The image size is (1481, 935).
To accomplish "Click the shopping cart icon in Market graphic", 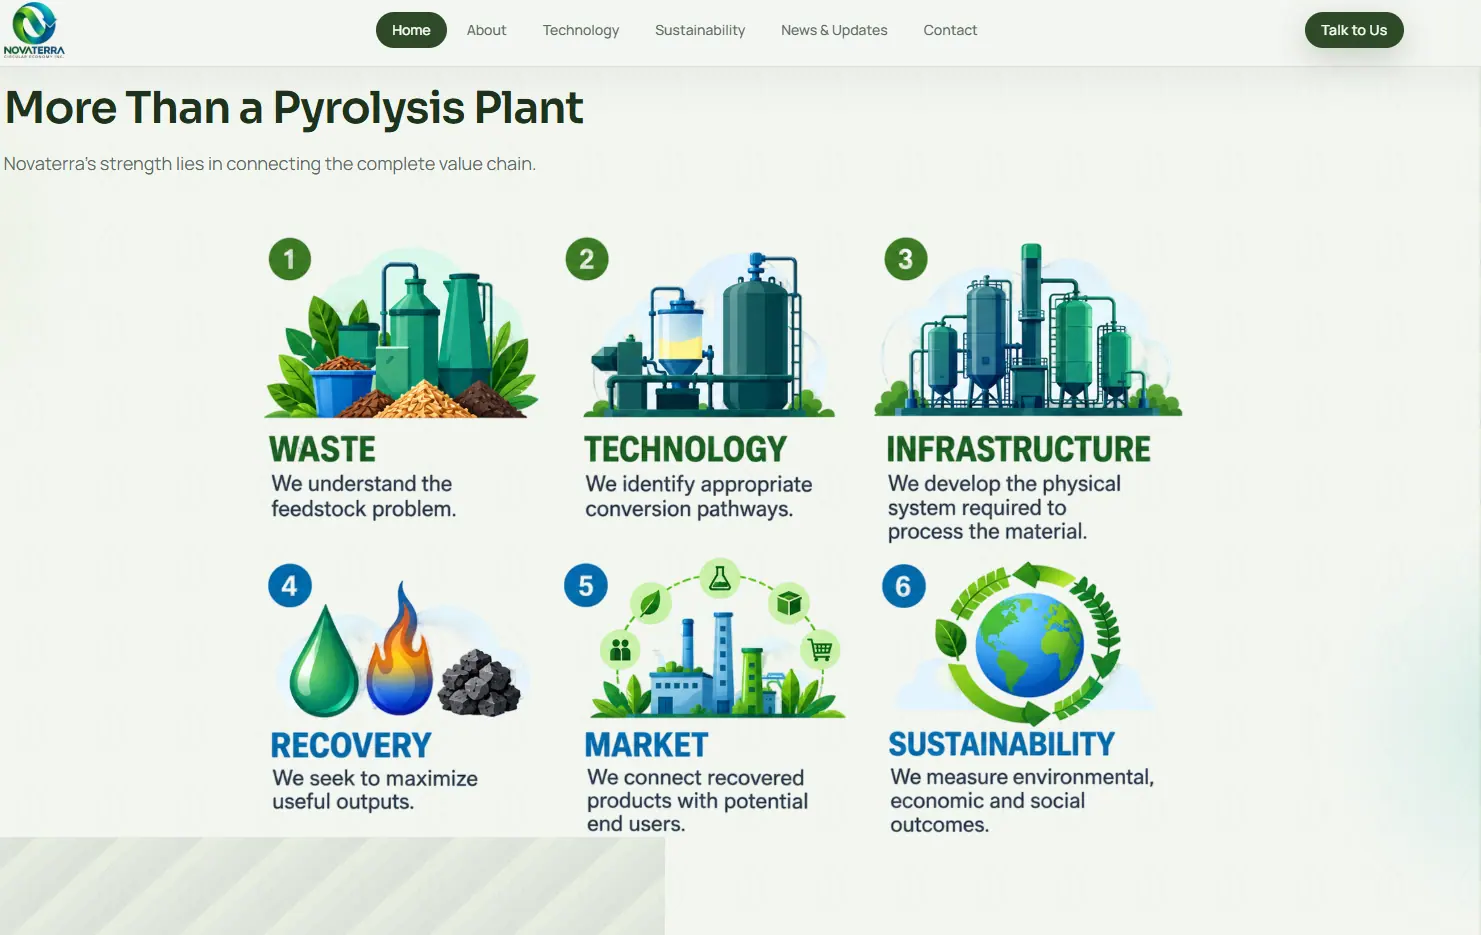I will [821, 651].
